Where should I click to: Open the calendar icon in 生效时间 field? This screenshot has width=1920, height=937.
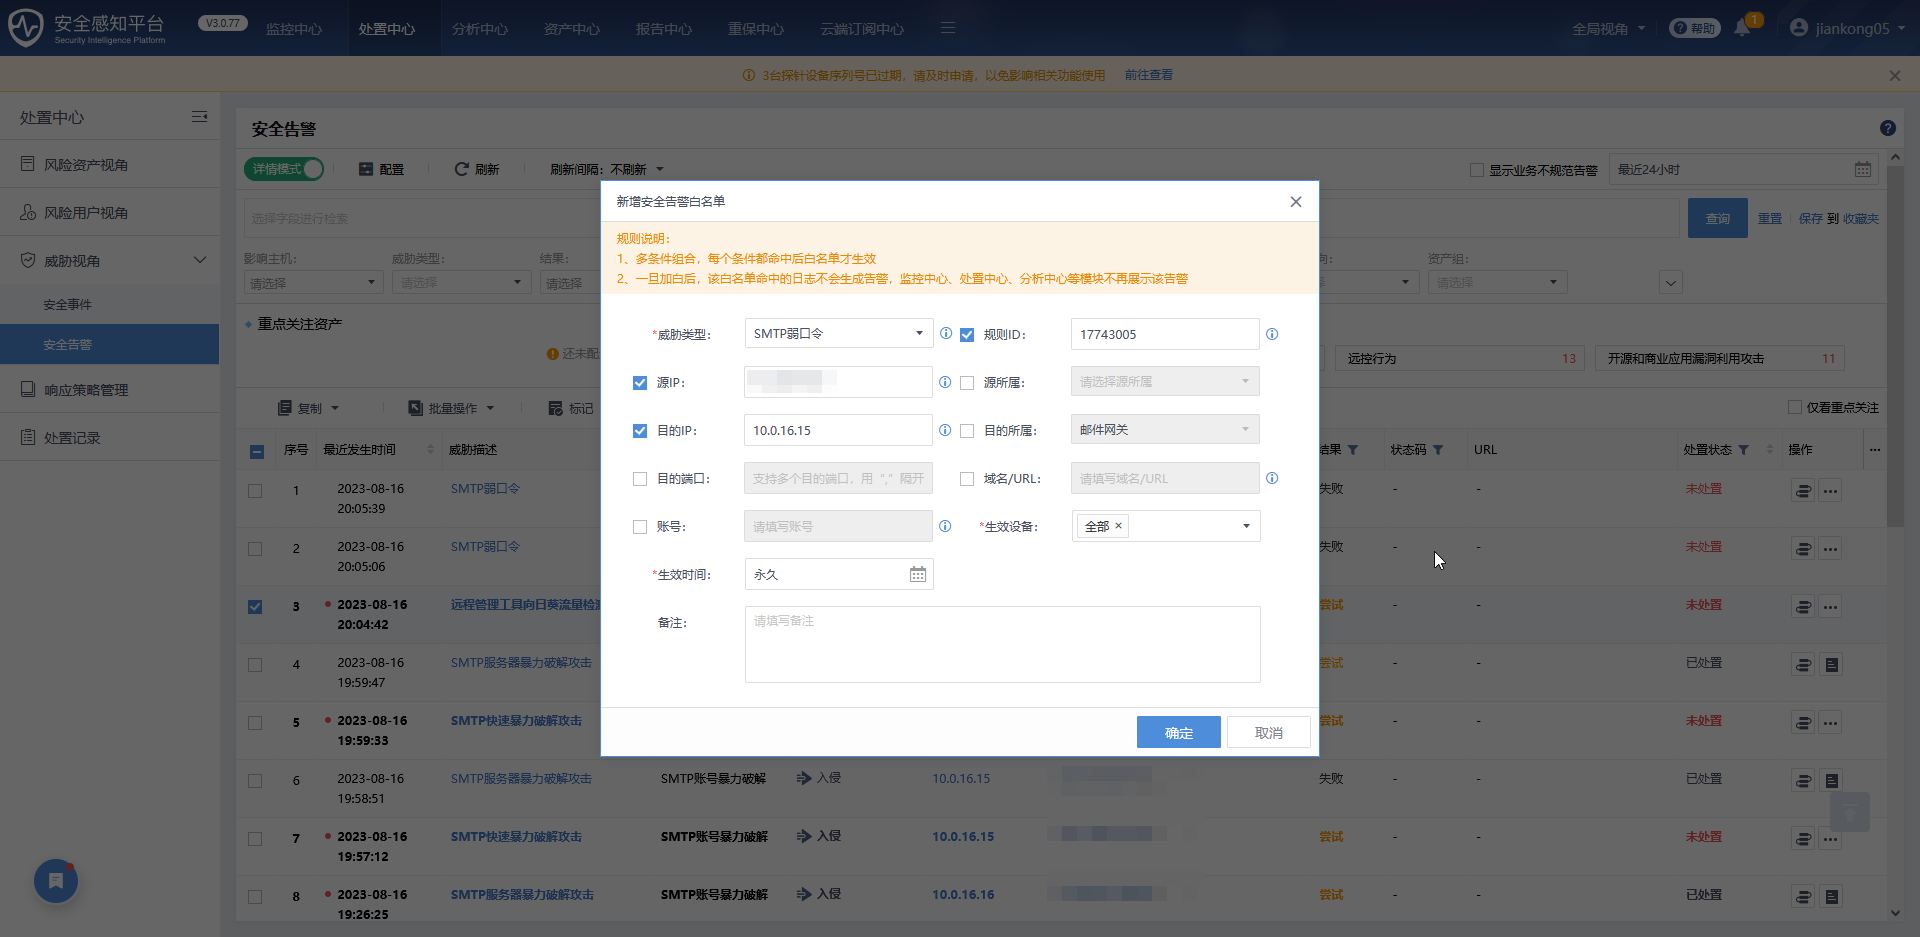(917, 574)
